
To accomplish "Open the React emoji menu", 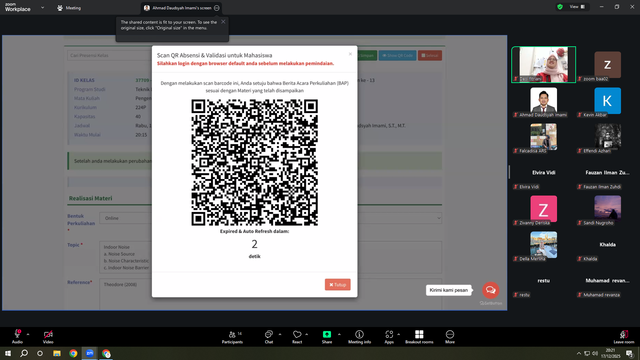I will click(x=297, y=337).
